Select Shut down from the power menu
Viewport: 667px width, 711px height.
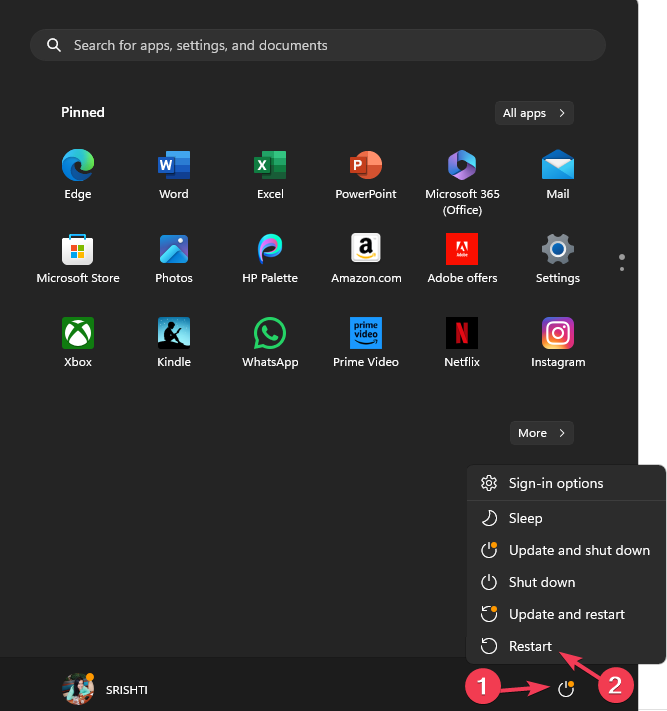(x=566, y=582)
